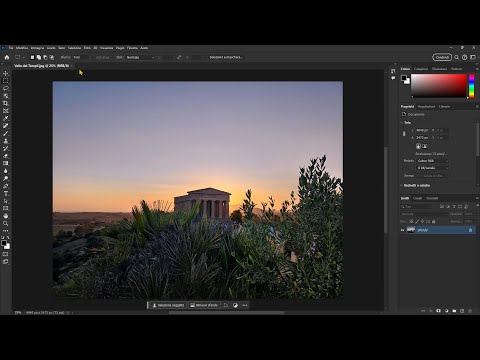The image size is (480, 360).
Task: Toggle width-height link in Tela section
Action: pos(404,134)
